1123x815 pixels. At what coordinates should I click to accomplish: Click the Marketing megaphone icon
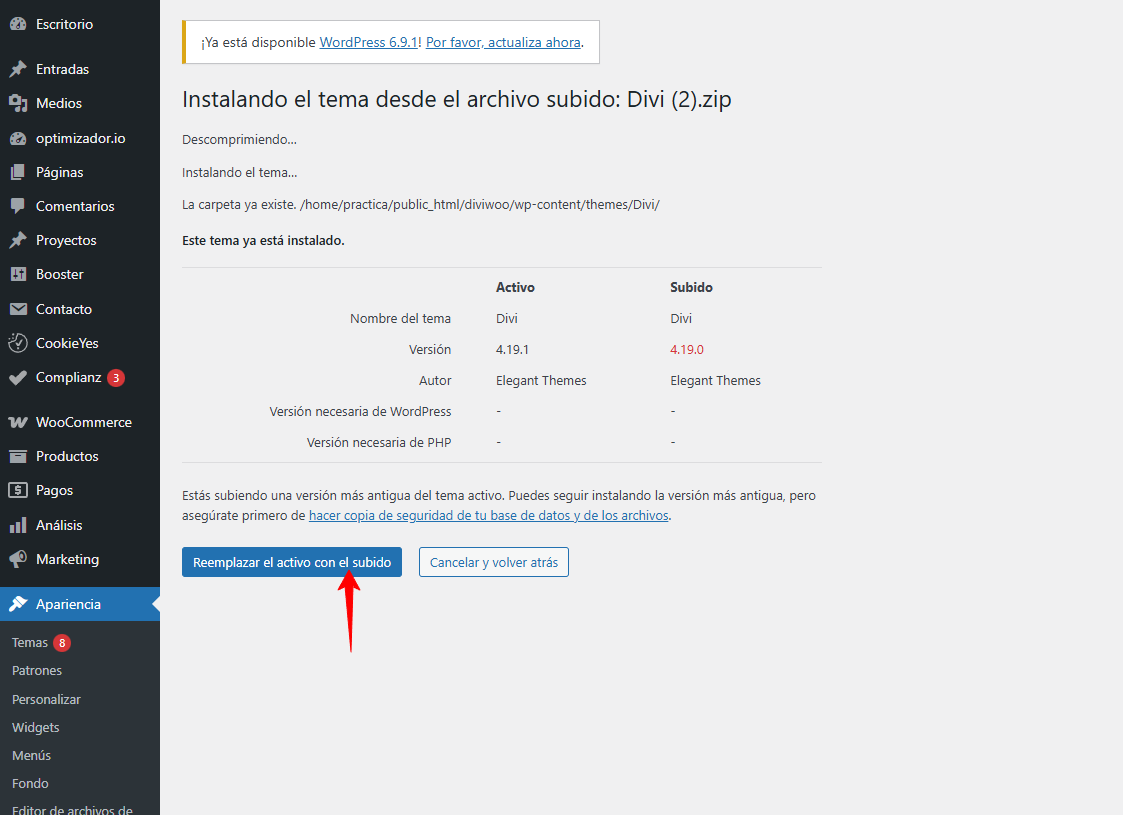point(18,559)
